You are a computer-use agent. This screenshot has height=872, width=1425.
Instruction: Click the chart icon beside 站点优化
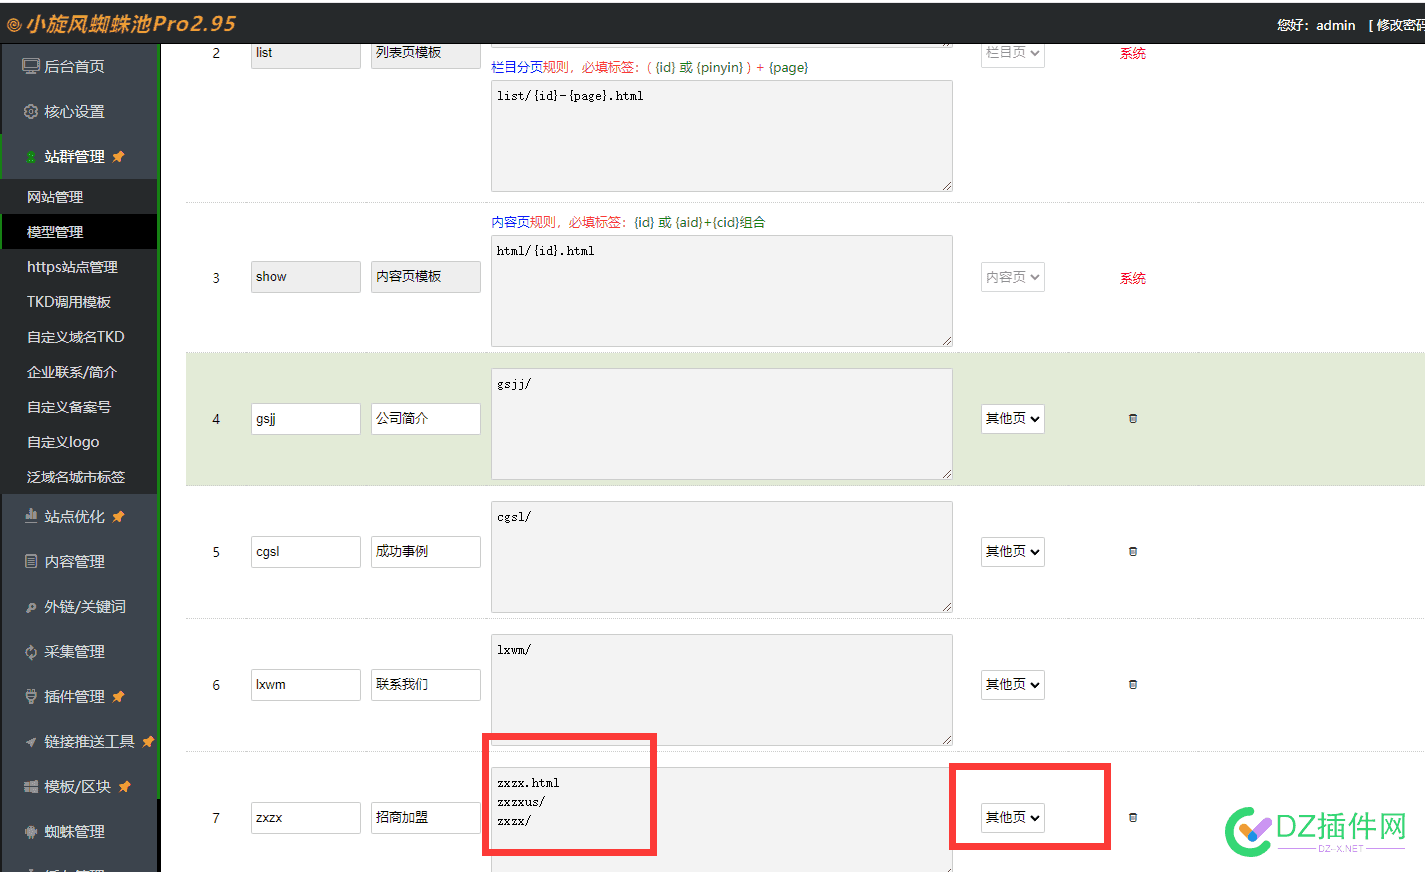click(31, 516)
